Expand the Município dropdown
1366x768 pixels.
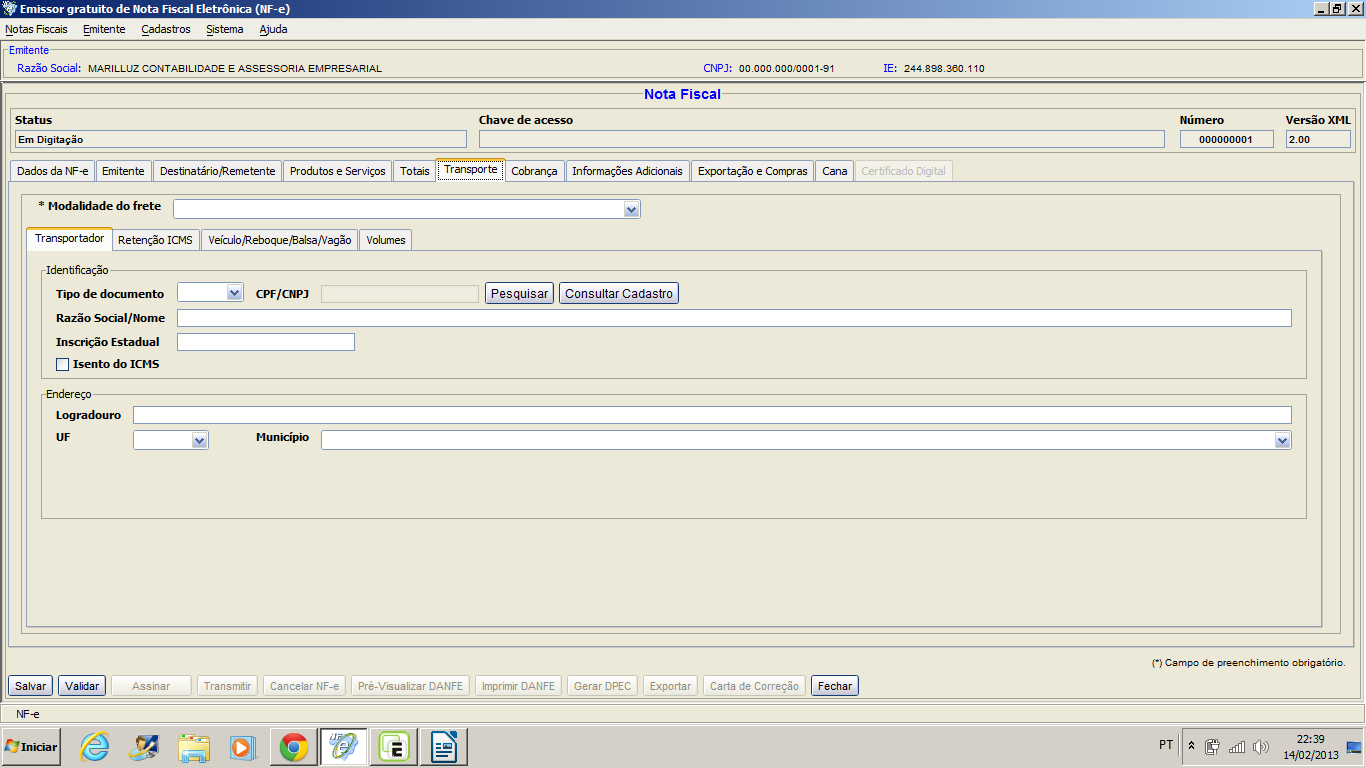coord(1282,440)
